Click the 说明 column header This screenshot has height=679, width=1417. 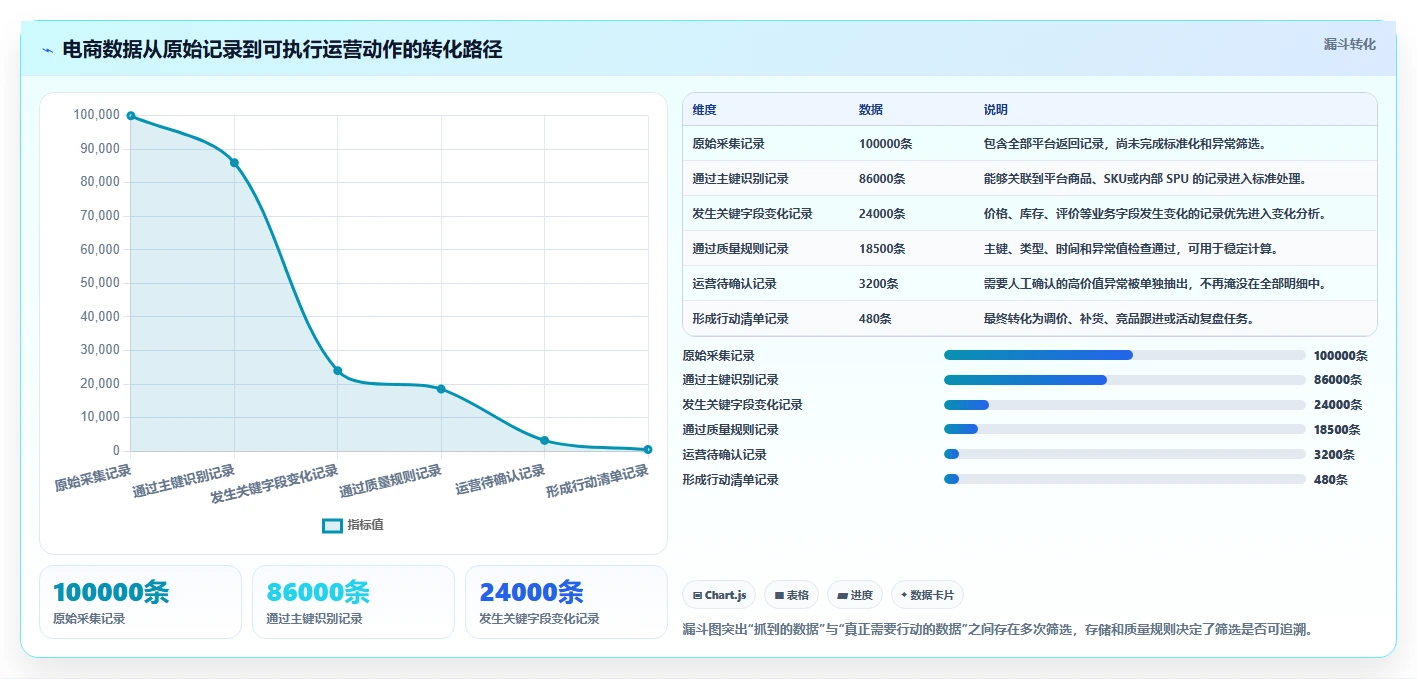(x=996, y=110)
